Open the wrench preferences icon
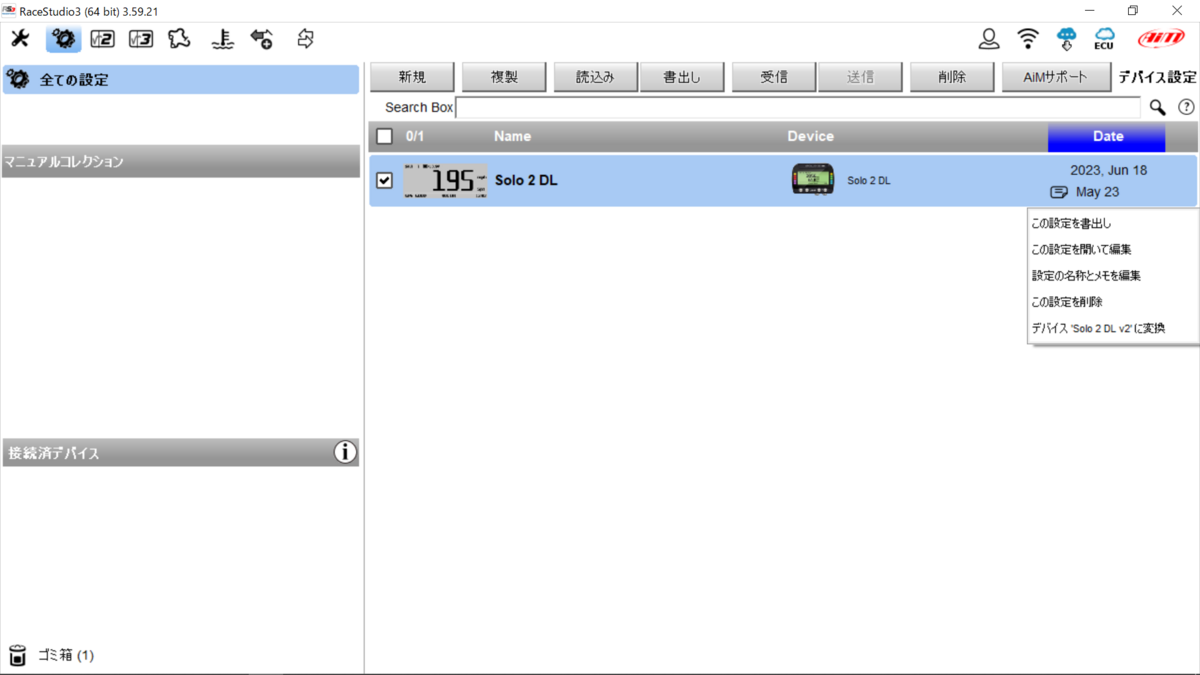The width and height of the screenshot is (1200, 675). (x=20, y=39)
